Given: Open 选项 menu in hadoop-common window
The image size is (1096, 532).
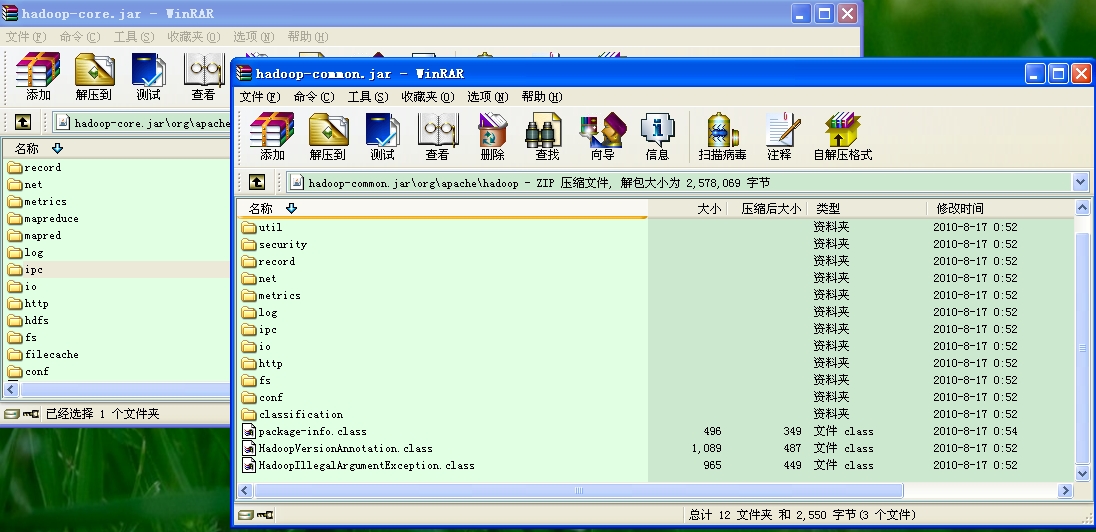Looking at the screenshot, I should 488,96.
